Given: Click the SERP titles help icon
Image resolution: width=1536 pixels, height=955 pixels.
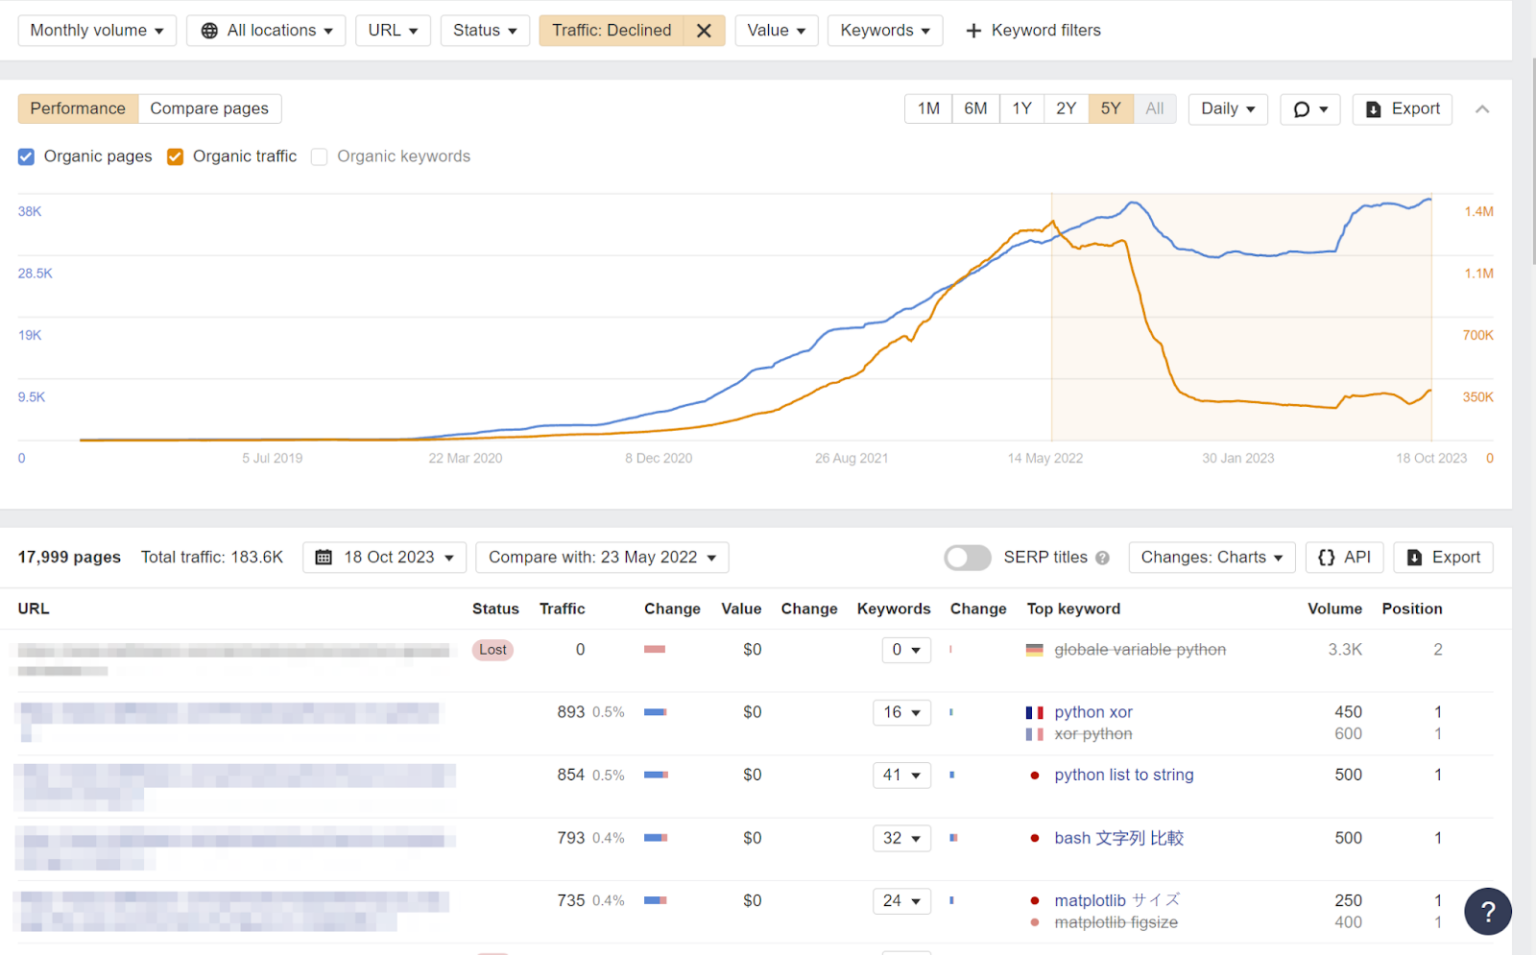Looking at the screenshot, I should (x=1102, y=558).
